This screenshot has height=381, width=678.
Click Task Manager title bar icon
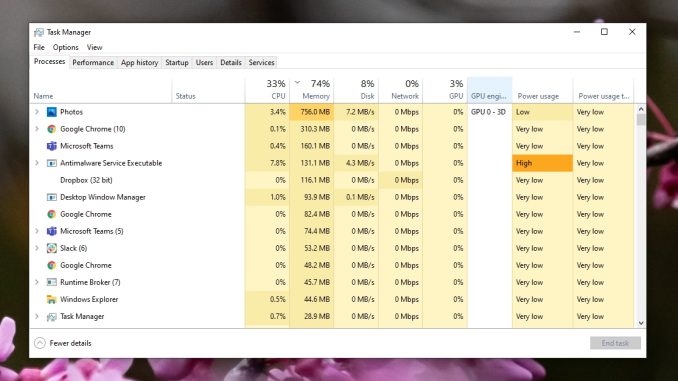point(39,32)
